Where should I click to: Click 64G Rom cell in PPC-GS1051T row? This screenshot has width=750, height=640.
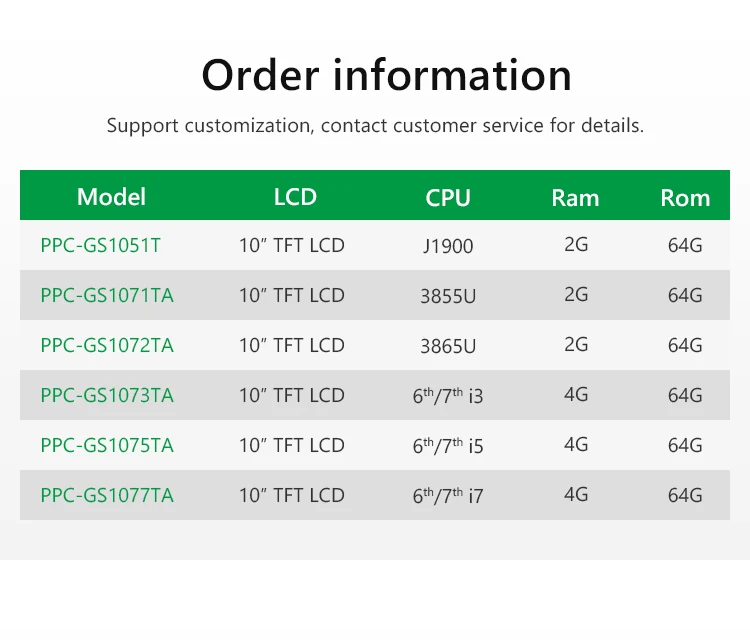pos(685,245)
